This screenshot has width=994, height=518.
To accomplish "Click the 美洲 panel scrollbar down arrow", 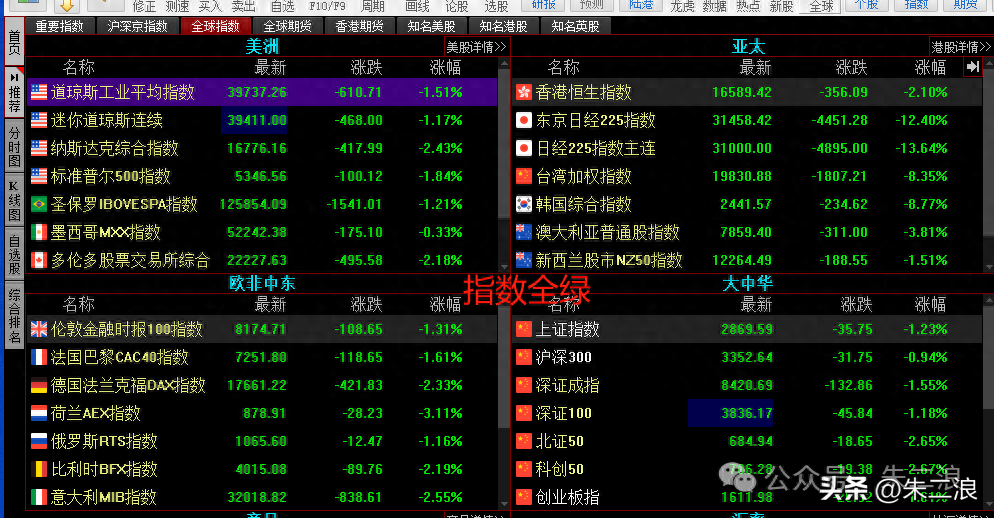I will click(x=504, y=268).
